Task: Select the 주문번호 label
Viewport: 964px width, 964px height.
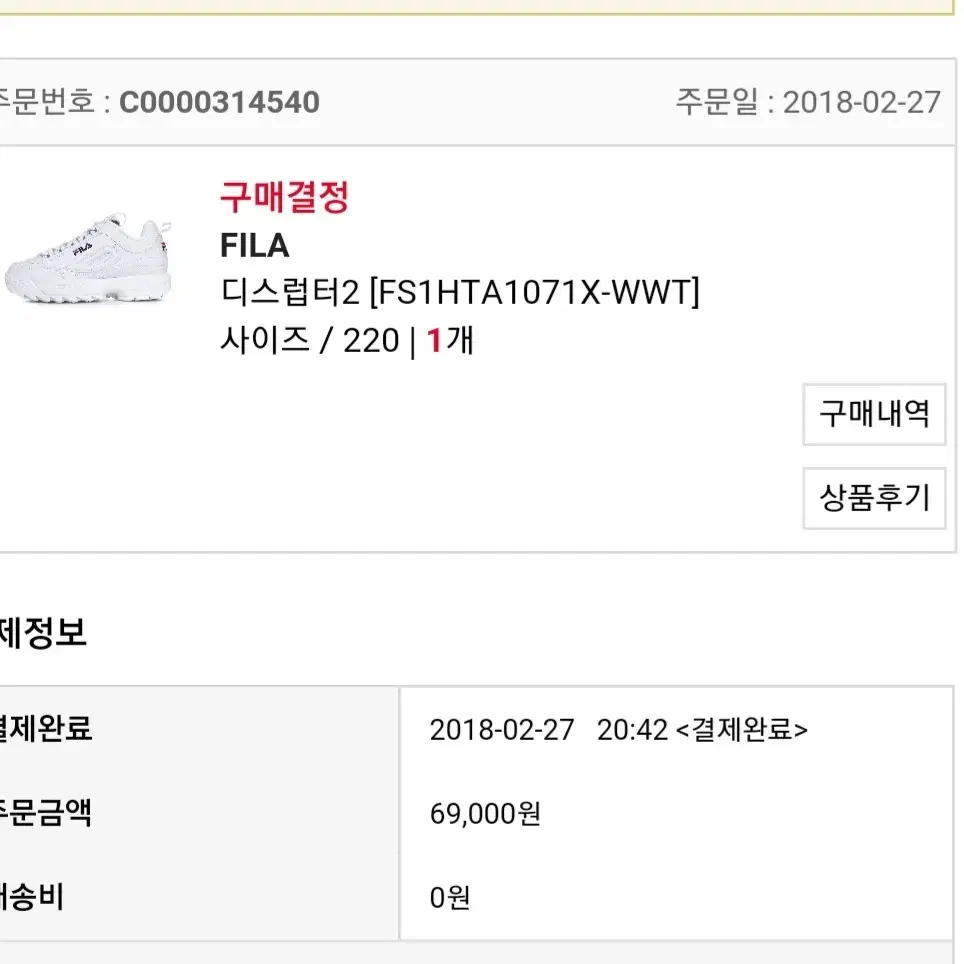Action: coord(47,101)
